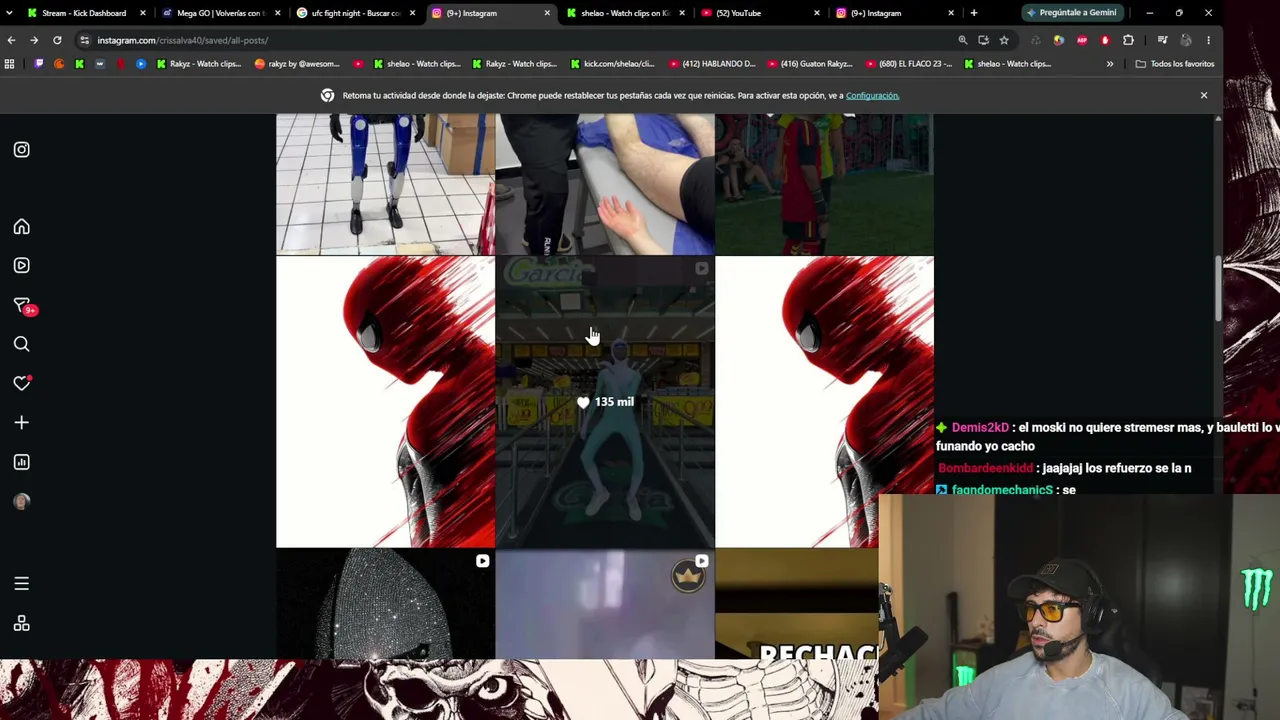Image resolution: width=1280 pixels, height=720 pixels.
Task: Switch to ufc fight night search tab
Action: (355, 13)
